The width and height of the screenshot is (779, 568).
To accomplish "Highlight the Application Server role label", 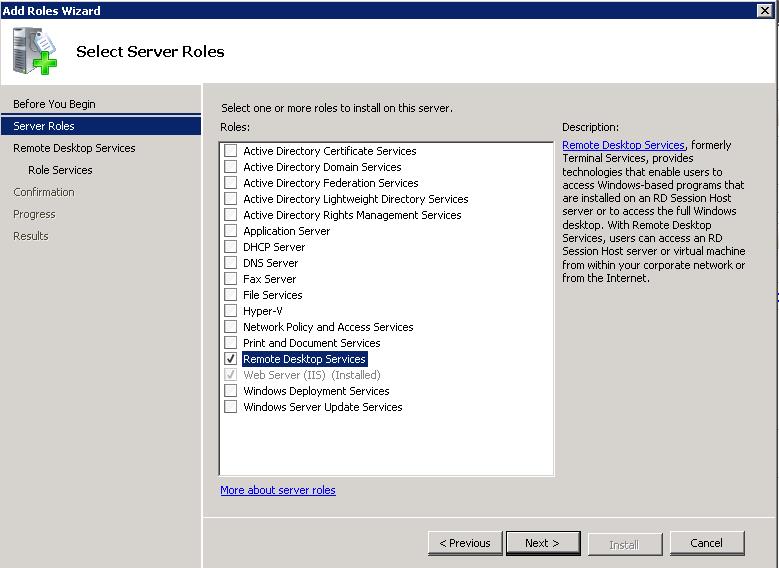I will point(286,231).
